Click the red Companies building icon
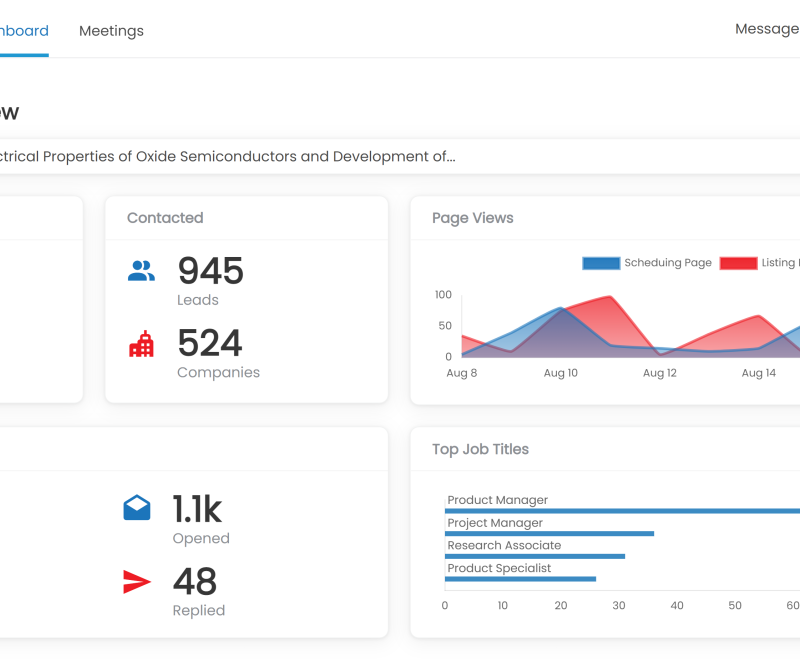The width and height of the screenshot is (800, 671). [x=142, y=344]
